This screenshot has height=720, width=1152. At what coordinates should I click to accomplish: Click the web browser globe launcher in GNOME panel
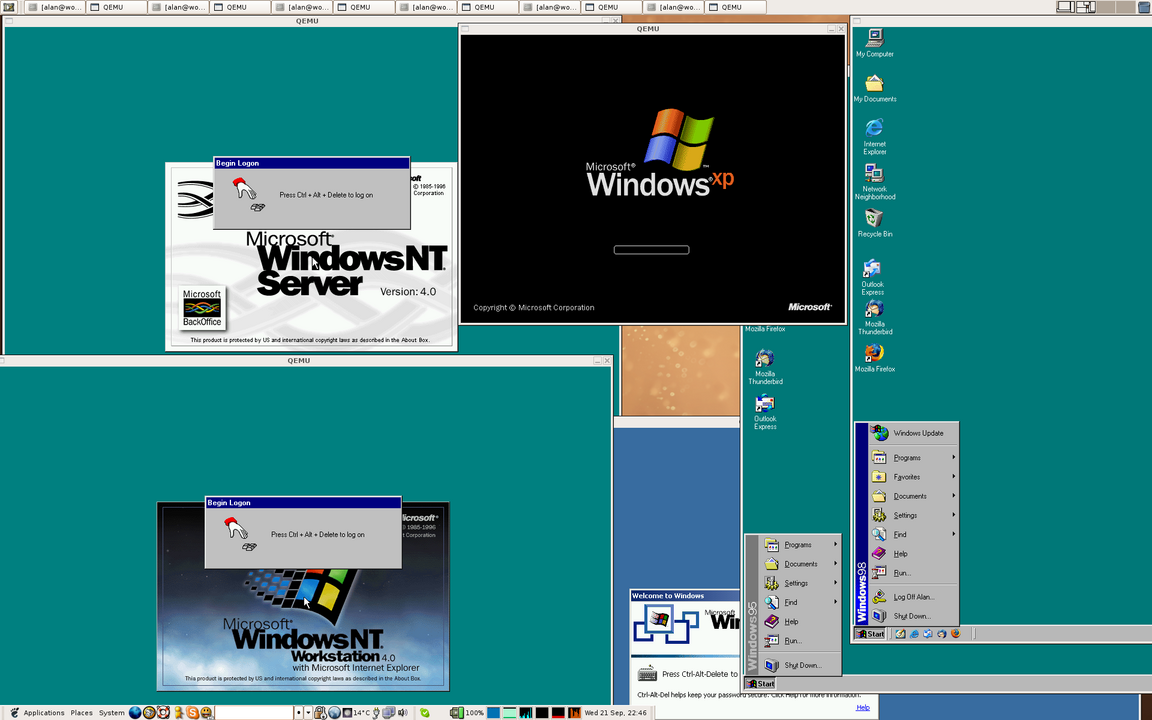135,713
